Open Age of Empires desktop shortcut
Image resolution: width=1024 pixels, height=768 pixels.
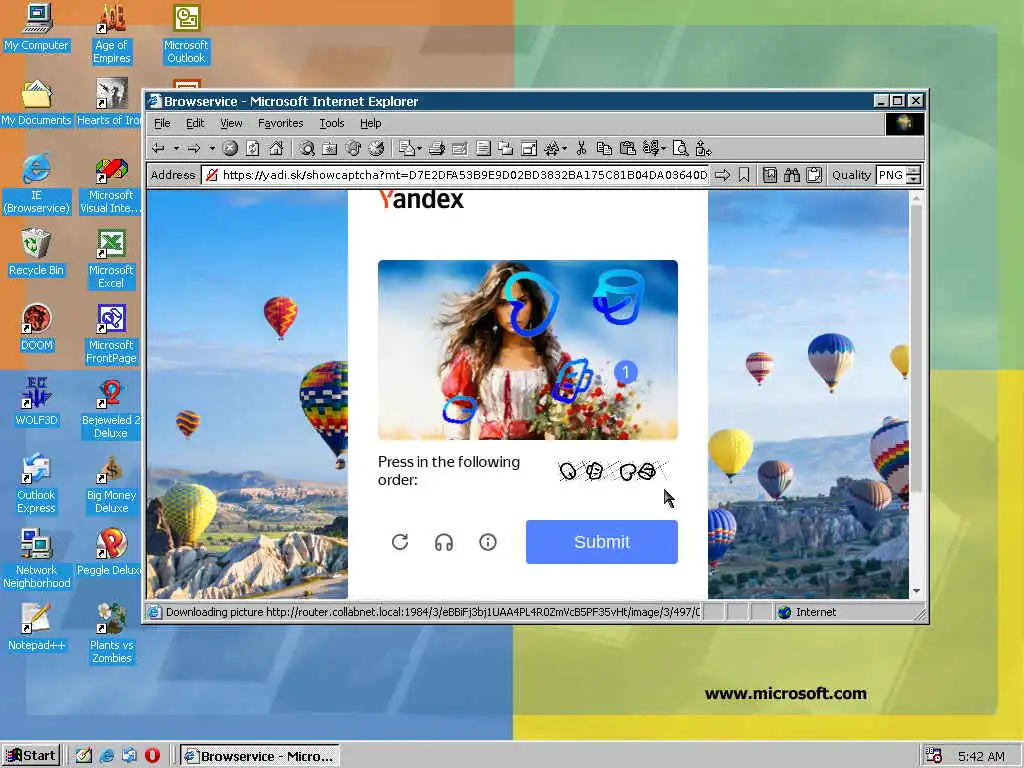(111, 34)
